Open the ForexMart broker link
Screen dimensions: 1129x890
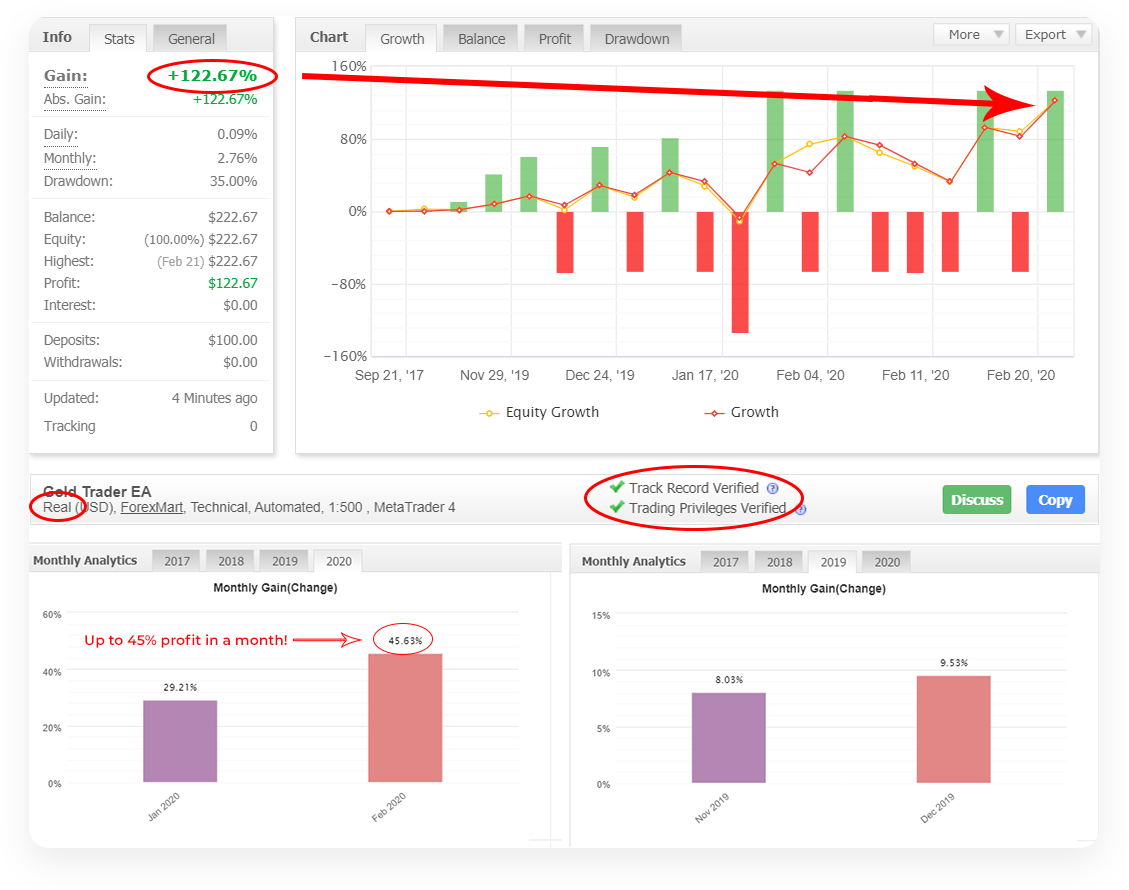click(x=151, y=507)
